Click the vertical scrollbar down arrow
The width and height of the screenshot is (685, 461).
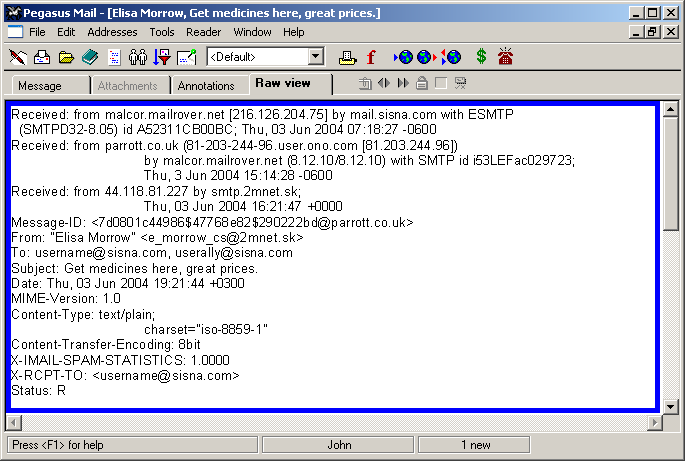671,406
